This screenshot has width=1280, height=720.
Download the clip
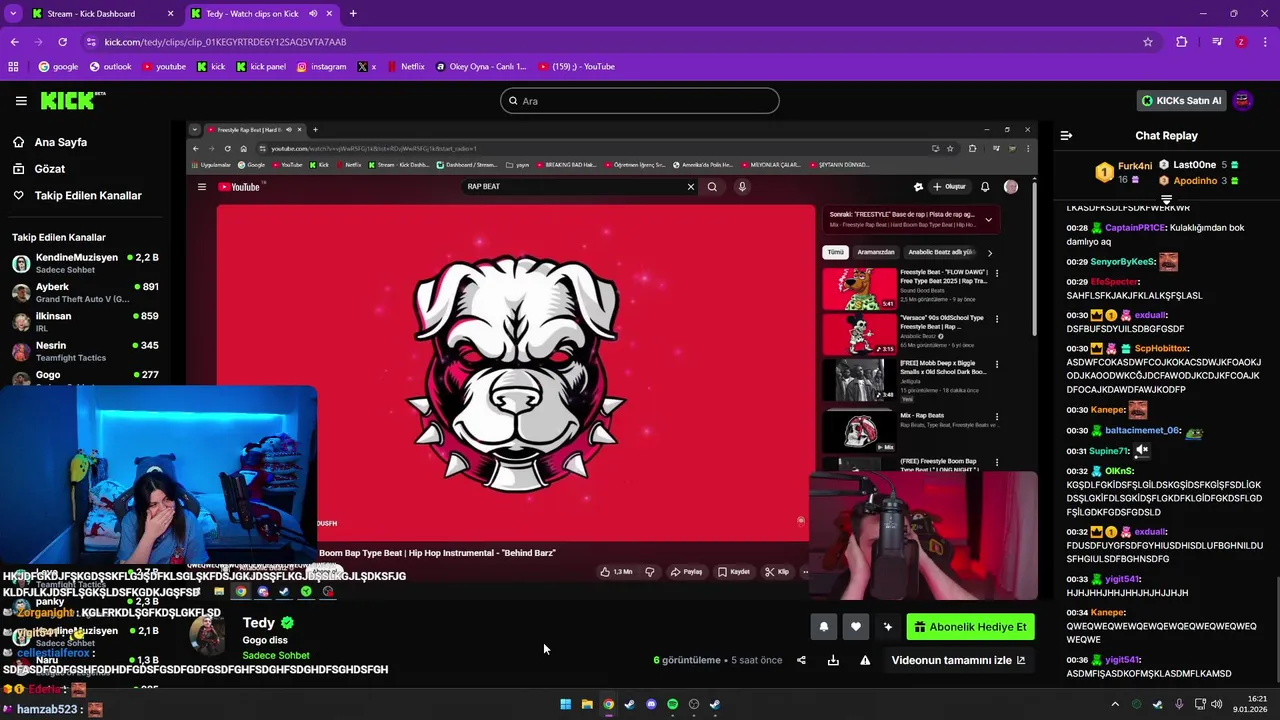[x=833, y=660]
